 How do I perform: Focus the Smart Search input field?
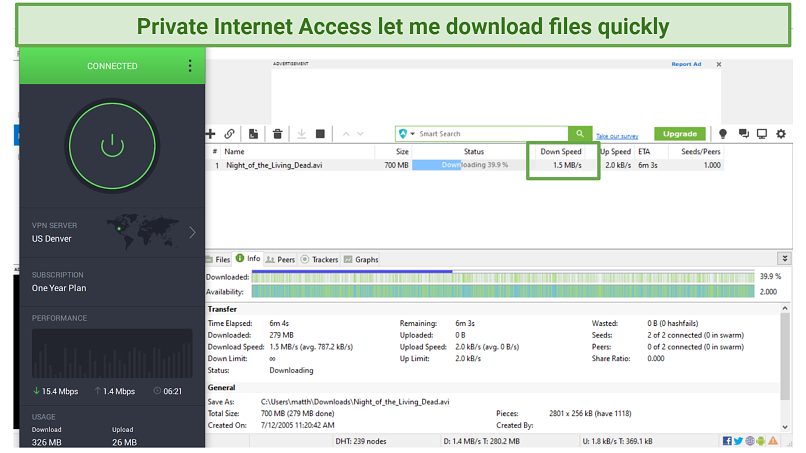pos(492,134)
